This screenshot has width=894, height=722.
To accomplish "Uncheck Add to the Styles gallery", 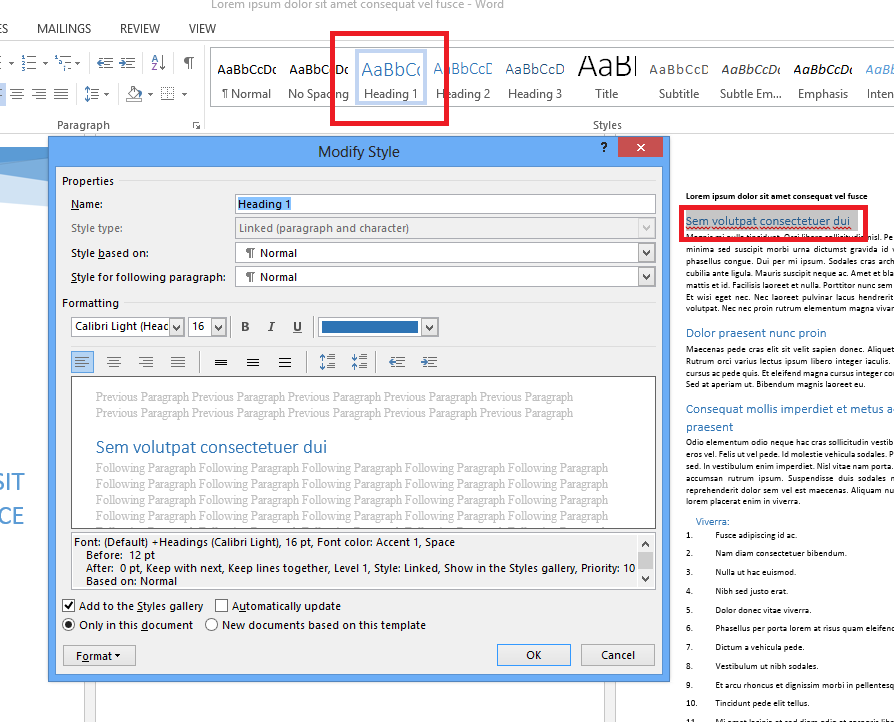I will (68, 606).
